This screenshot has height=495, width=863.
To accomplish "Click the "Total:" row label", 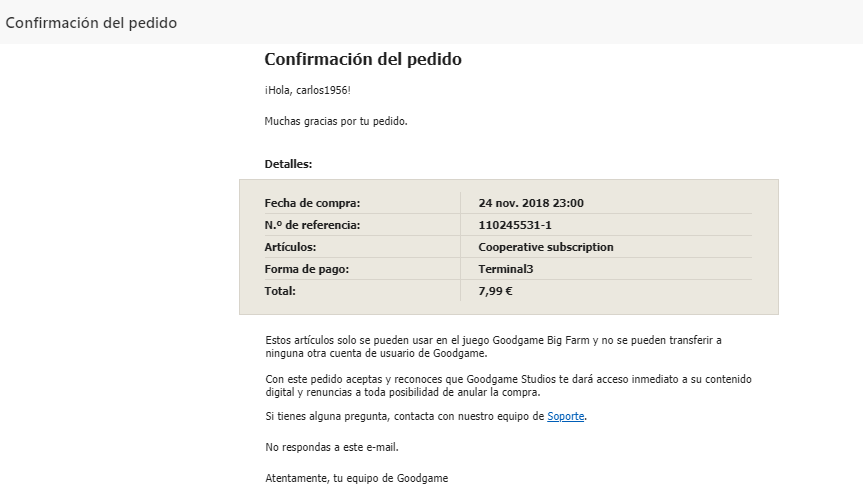I will pyautogui.click(x=280, y=291).
